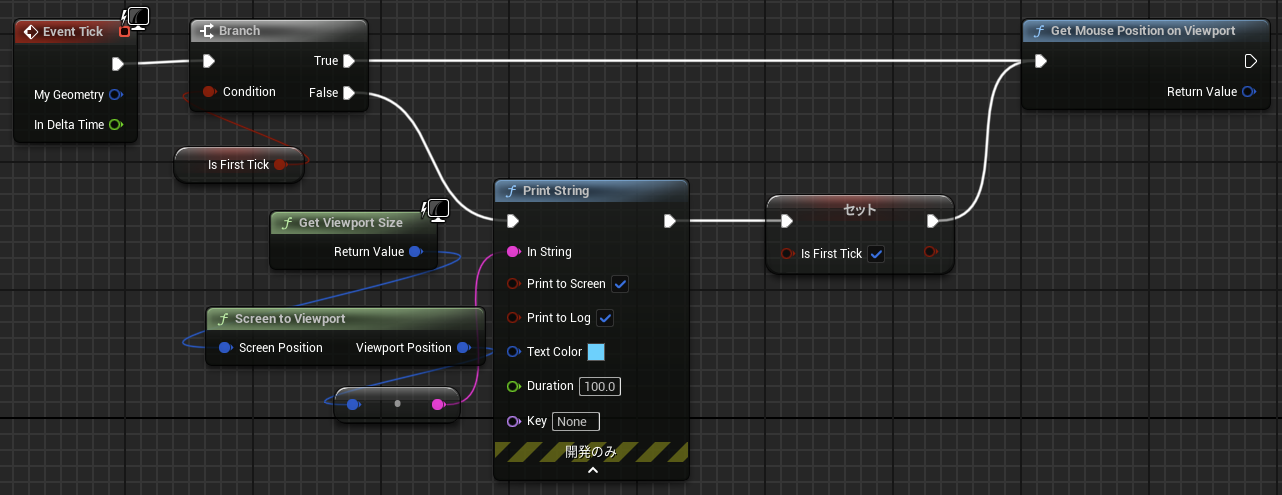Click the In String input pin
This screenshot has height=495, width=1282.
point(514,252)
